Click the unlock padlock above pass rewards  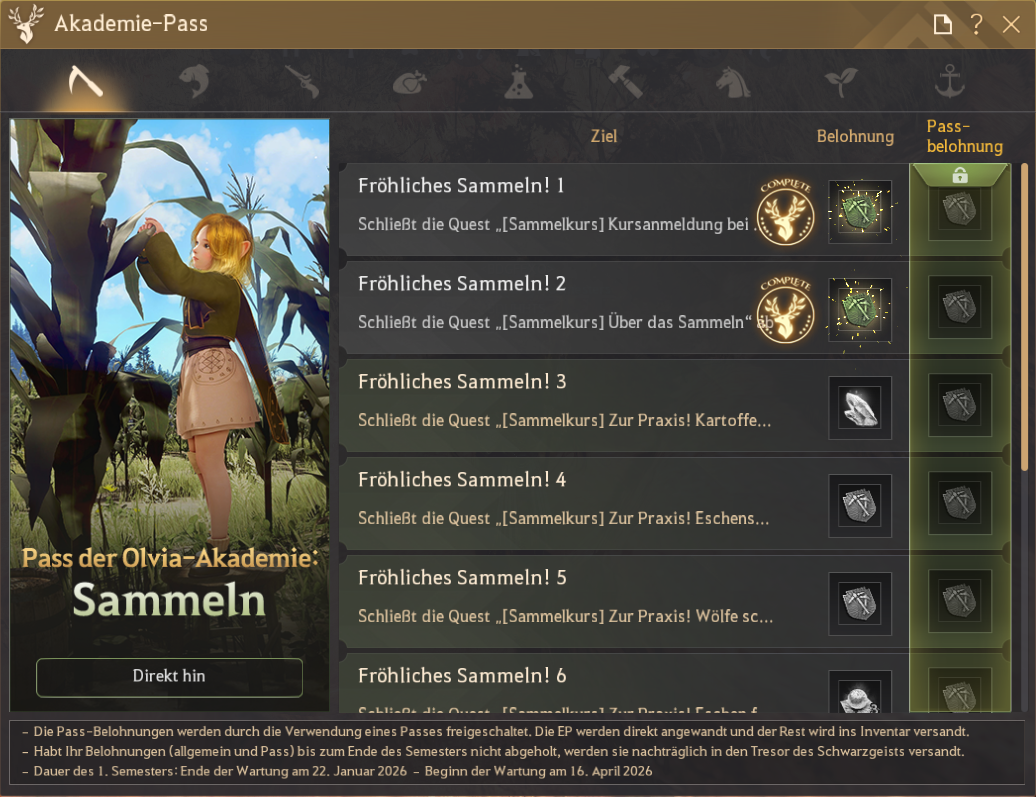960,175
